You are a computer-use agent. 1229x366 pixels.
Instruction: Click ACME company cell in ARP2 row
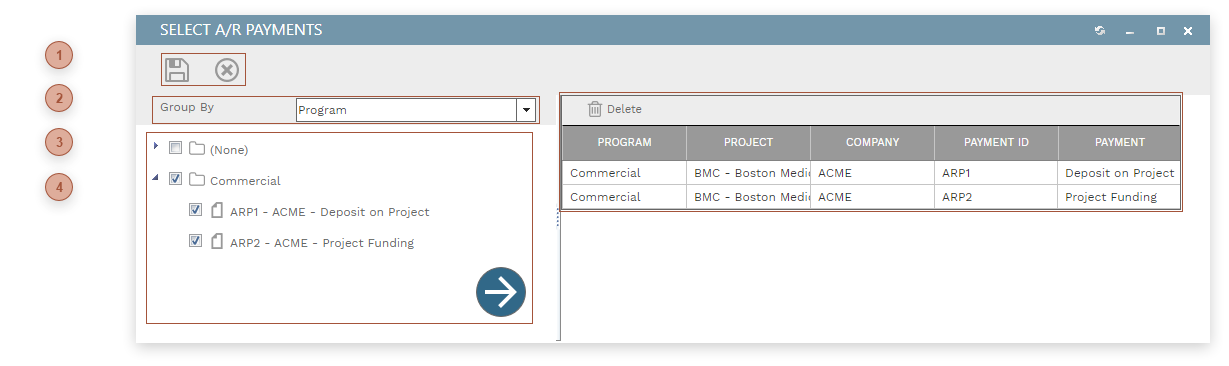(x=872, y=197)
